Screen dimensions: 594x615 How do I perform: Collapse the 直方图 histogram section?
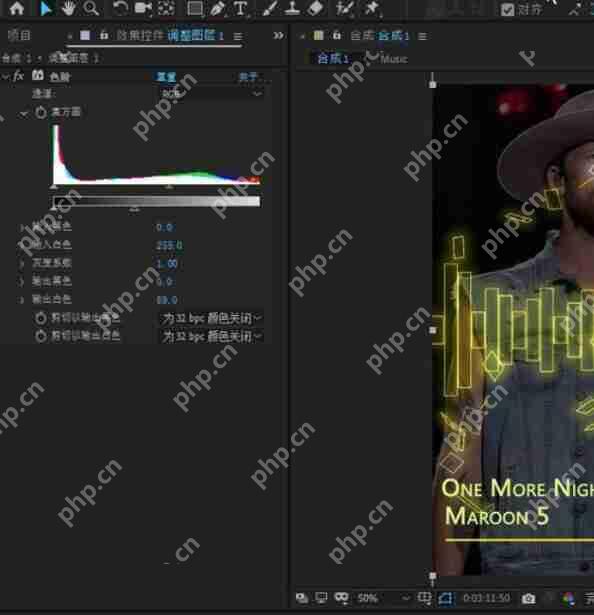coord(24,114)
